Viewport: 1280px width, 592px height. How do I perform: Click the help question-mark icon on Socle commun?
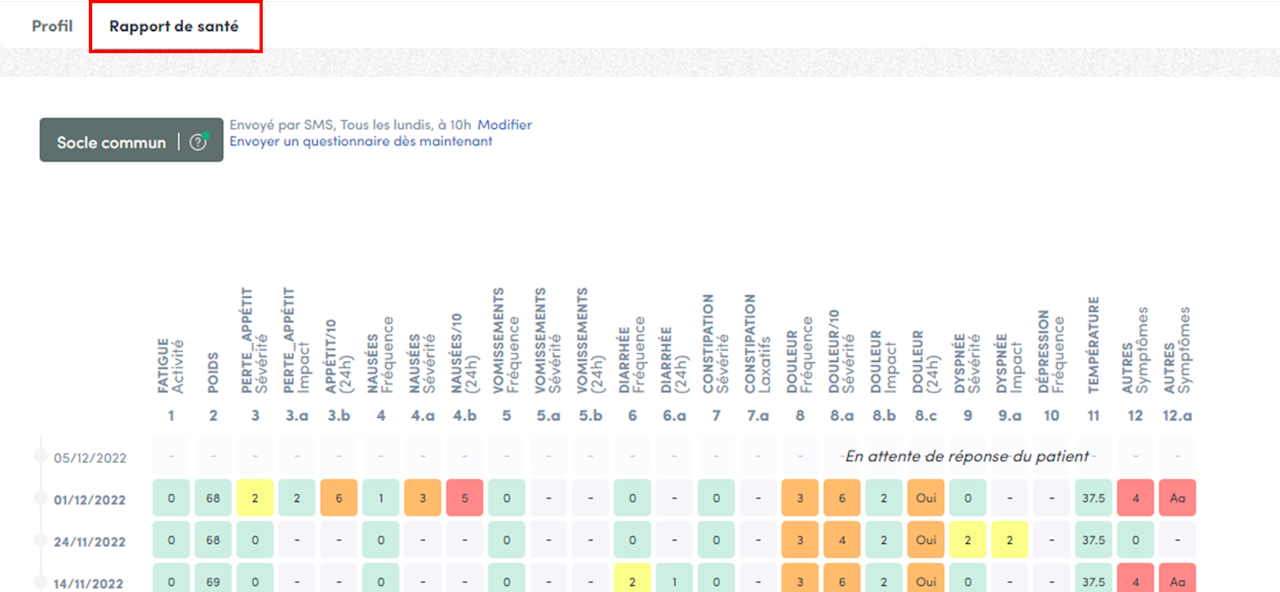(x=198, y=142)
